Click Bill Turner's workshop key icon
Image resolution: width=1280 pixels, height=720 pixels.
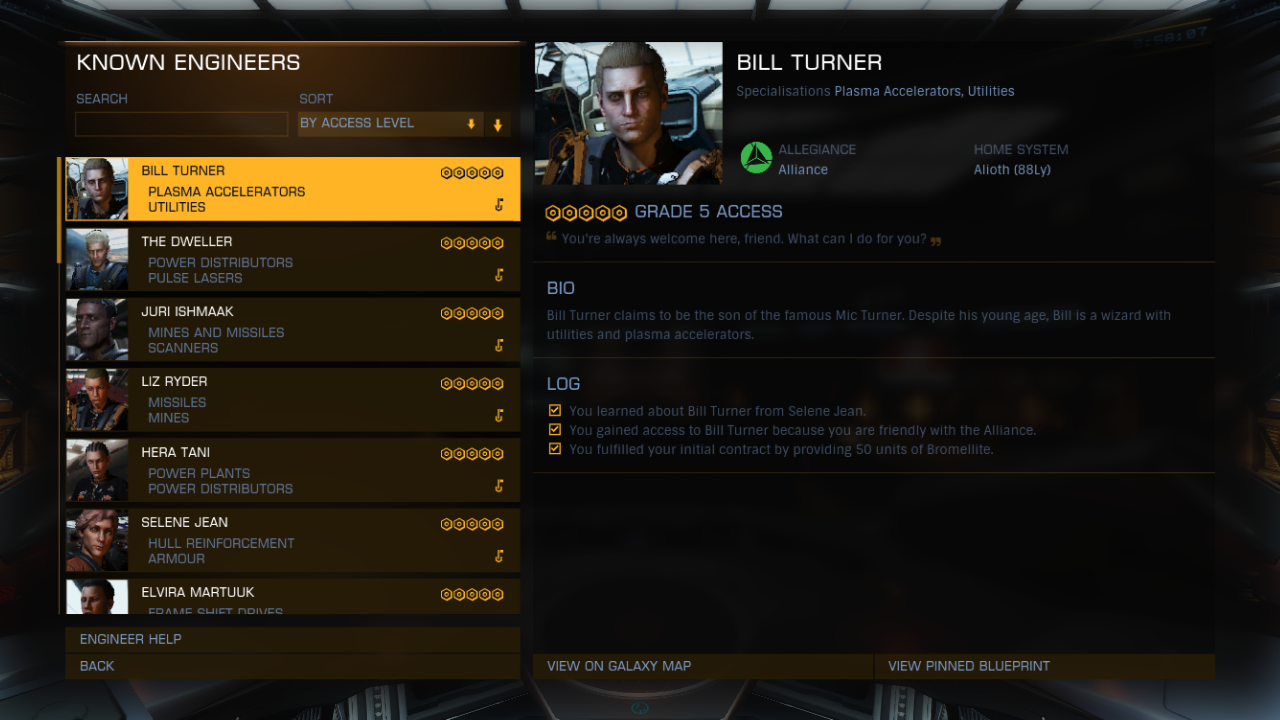coord(499,205)
